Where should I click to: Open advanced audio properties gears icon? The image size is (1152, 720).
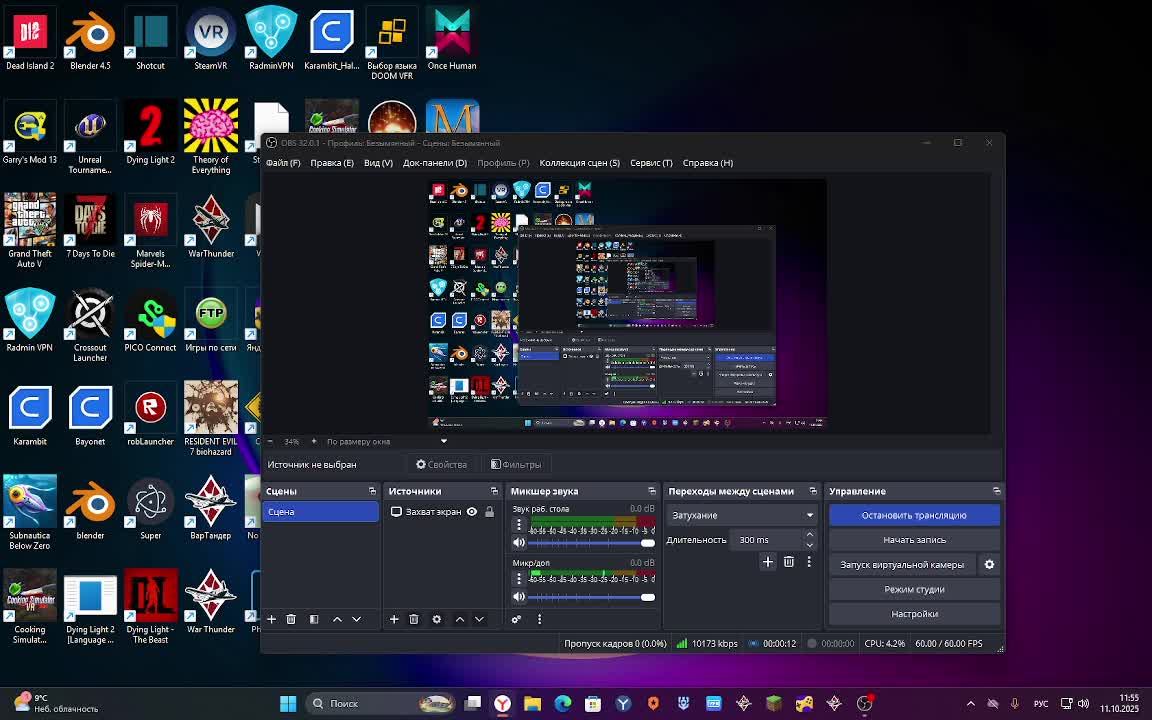click(517, 619)
